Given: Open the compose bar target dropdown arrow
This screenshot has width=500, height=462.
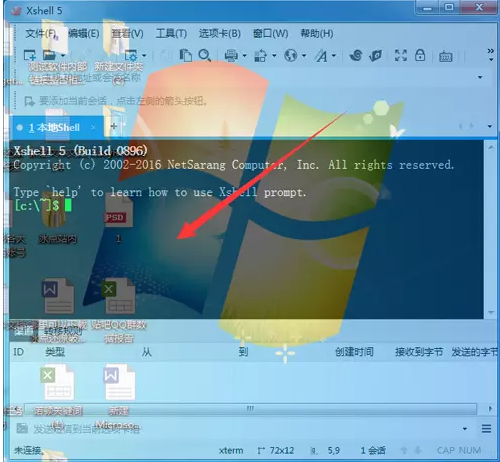Looking at the screenshot, I should (465, 429).
